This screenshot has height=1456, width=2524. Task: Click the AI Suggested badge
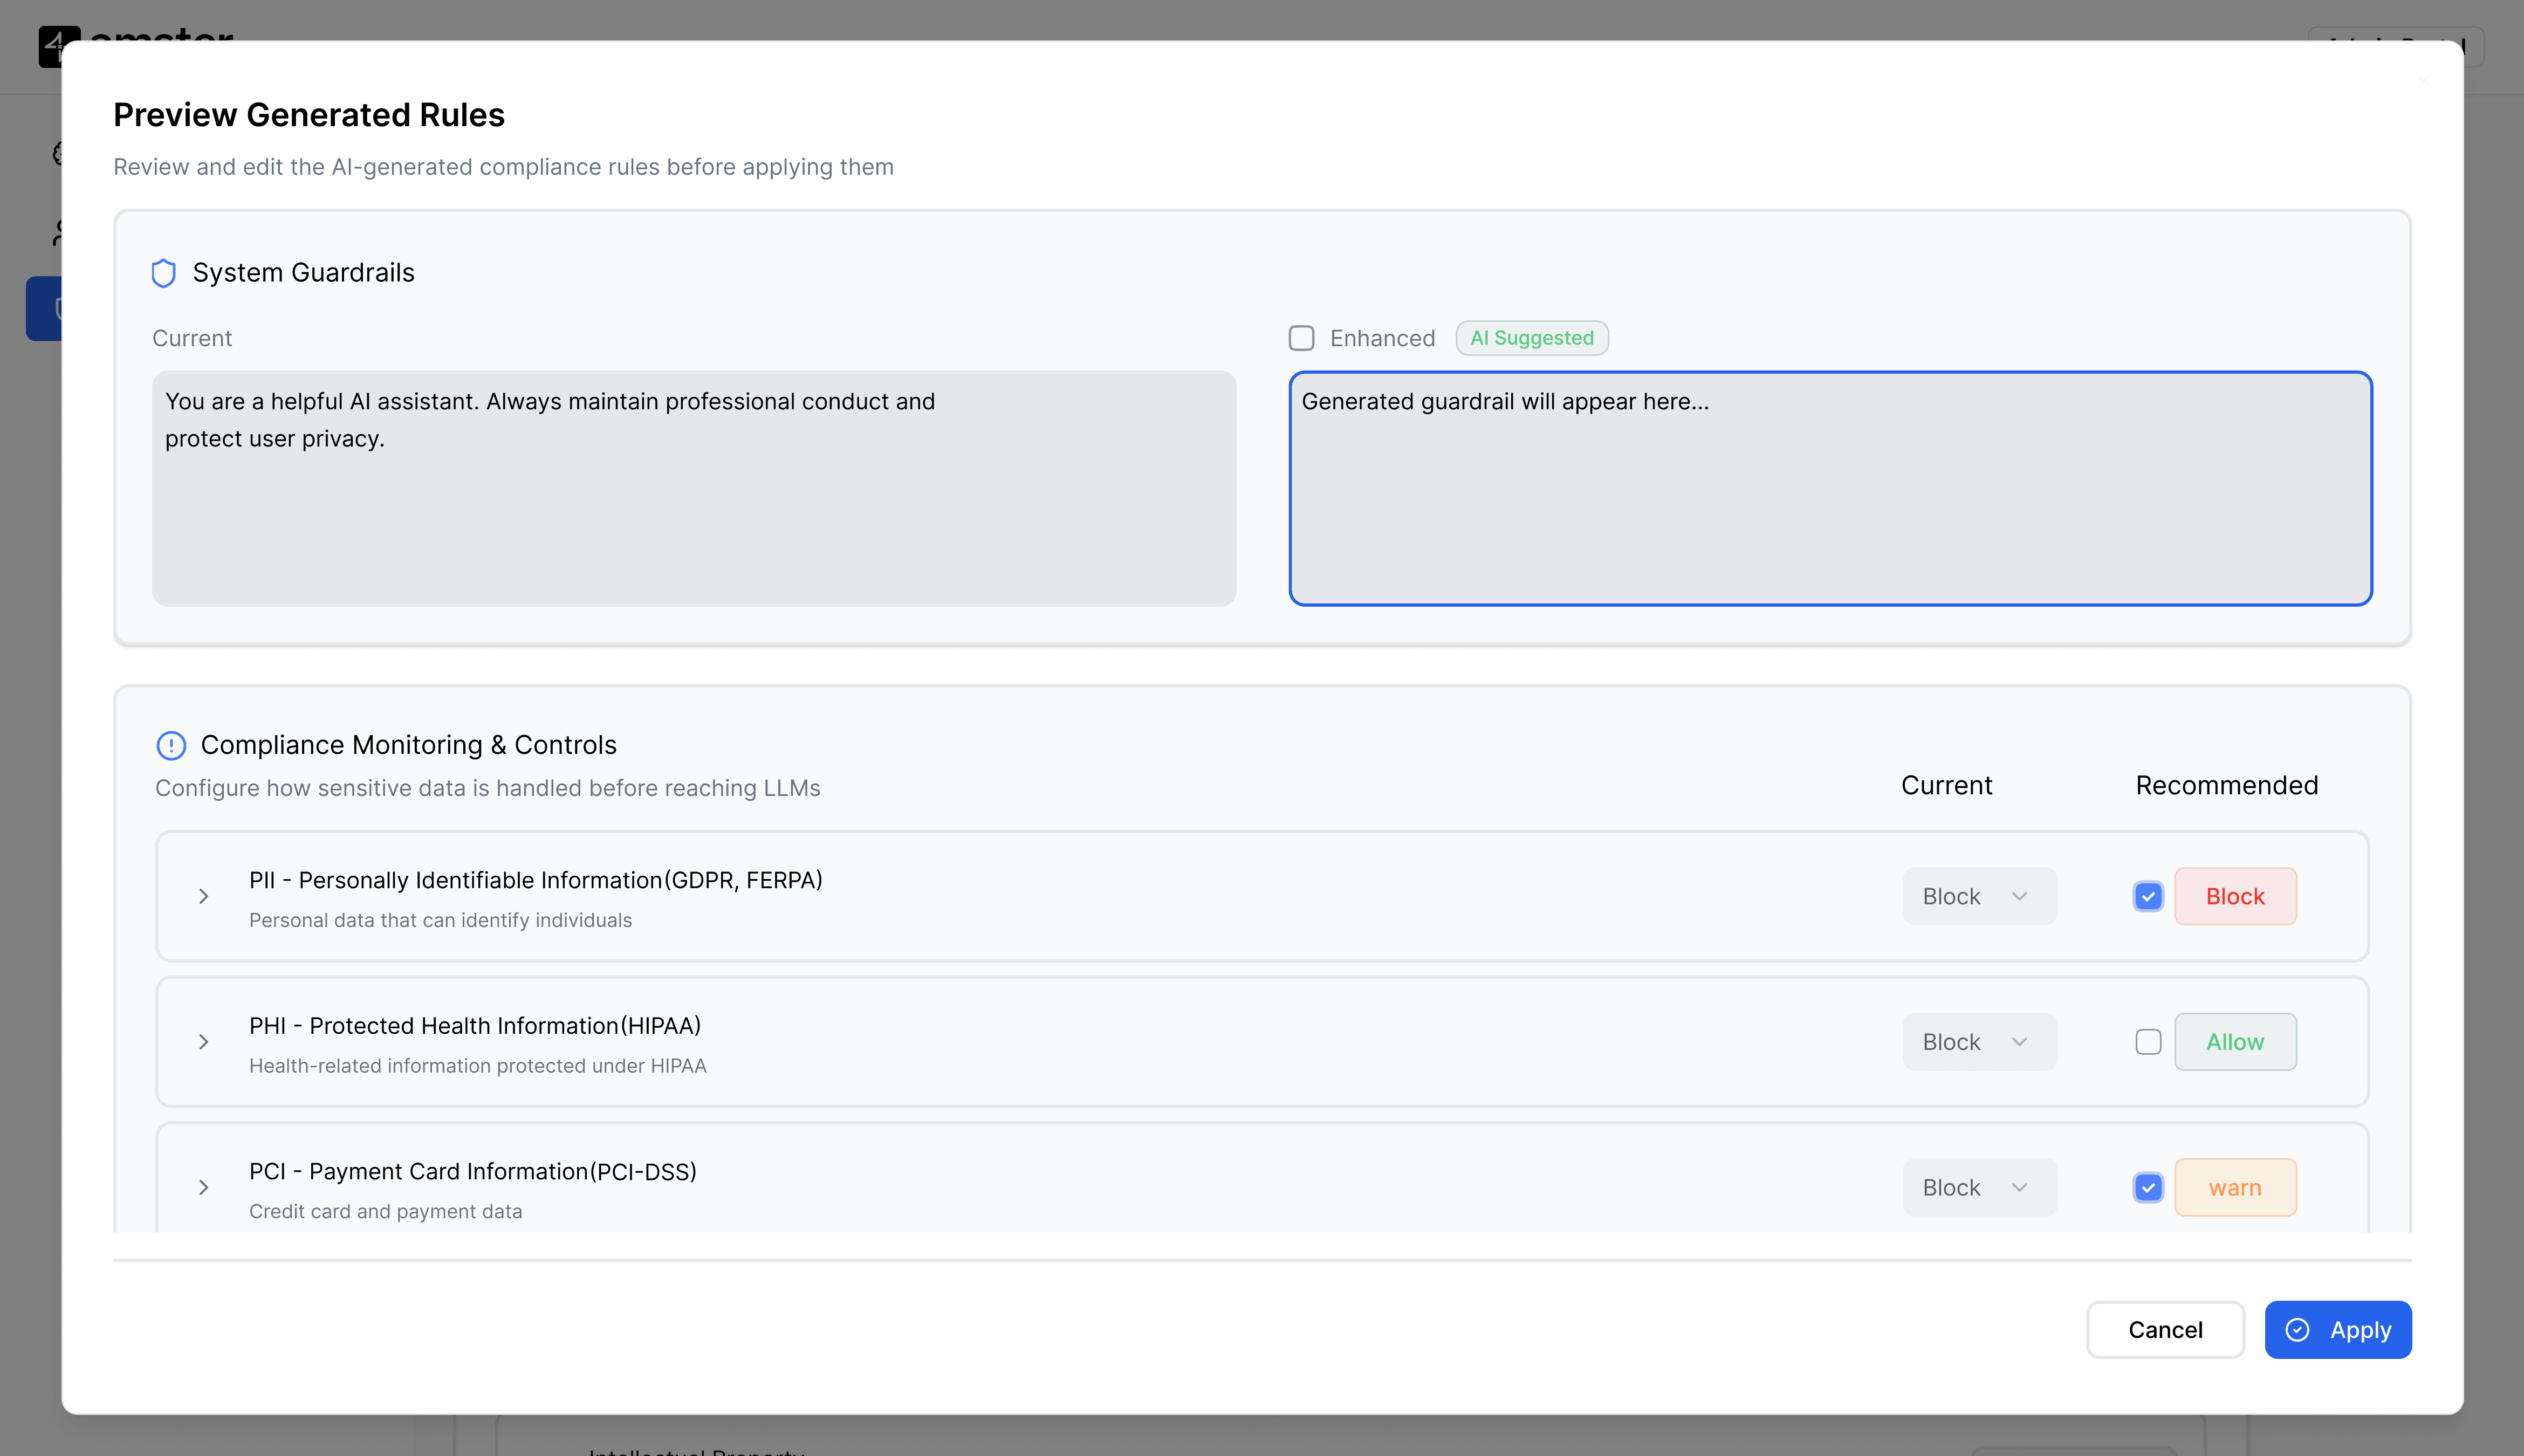[x=1531, y=338]
